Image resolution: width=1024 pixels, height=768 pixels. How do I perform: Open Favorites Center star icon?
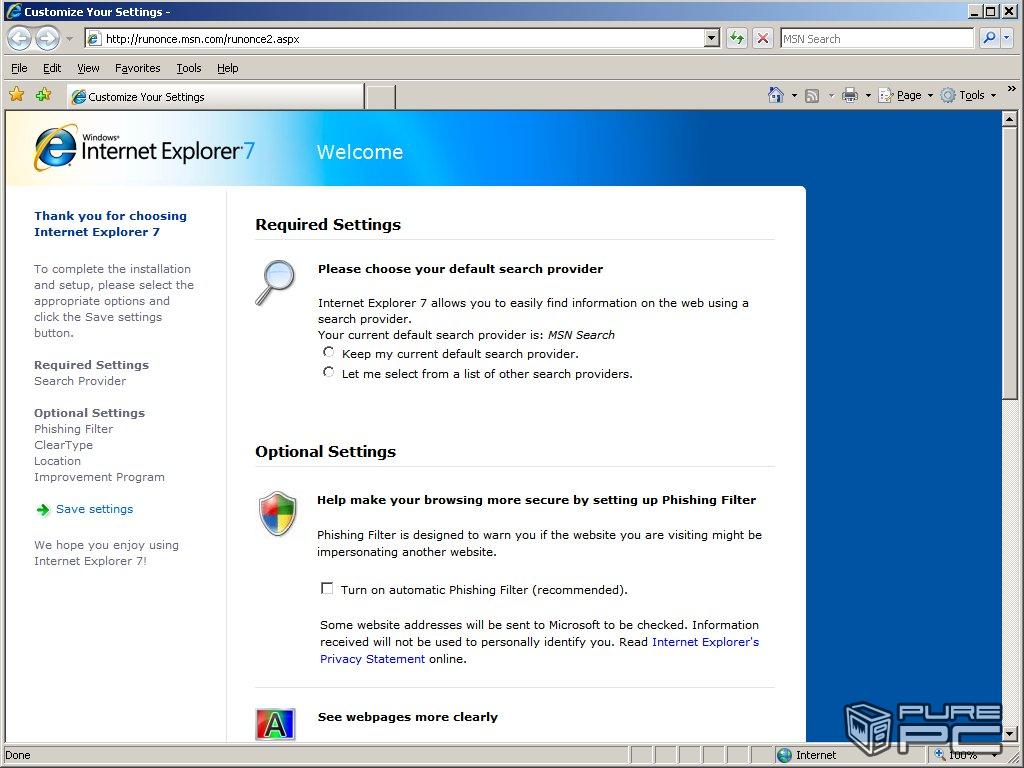pyautogui.click(x=17, y=95)
